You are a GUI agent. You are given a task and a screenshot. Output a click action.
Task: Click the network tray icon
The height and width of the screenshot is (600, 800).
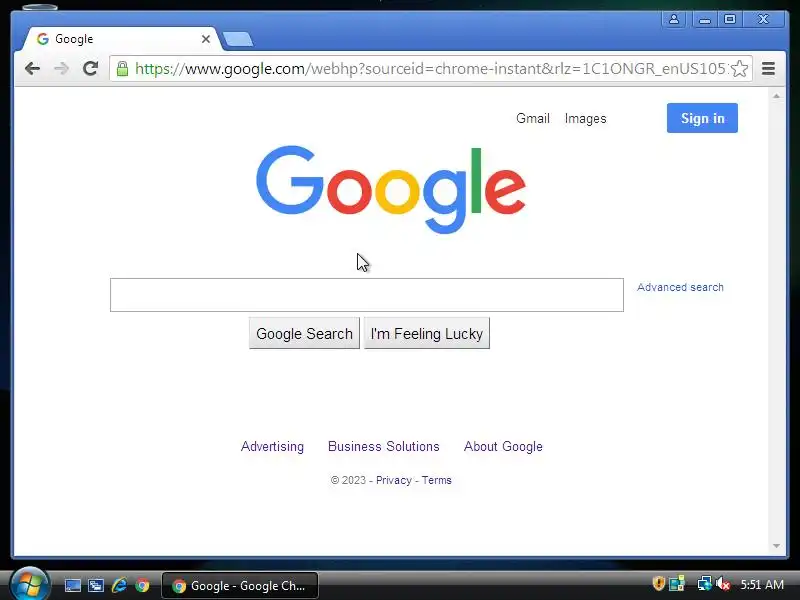(705, 583)
